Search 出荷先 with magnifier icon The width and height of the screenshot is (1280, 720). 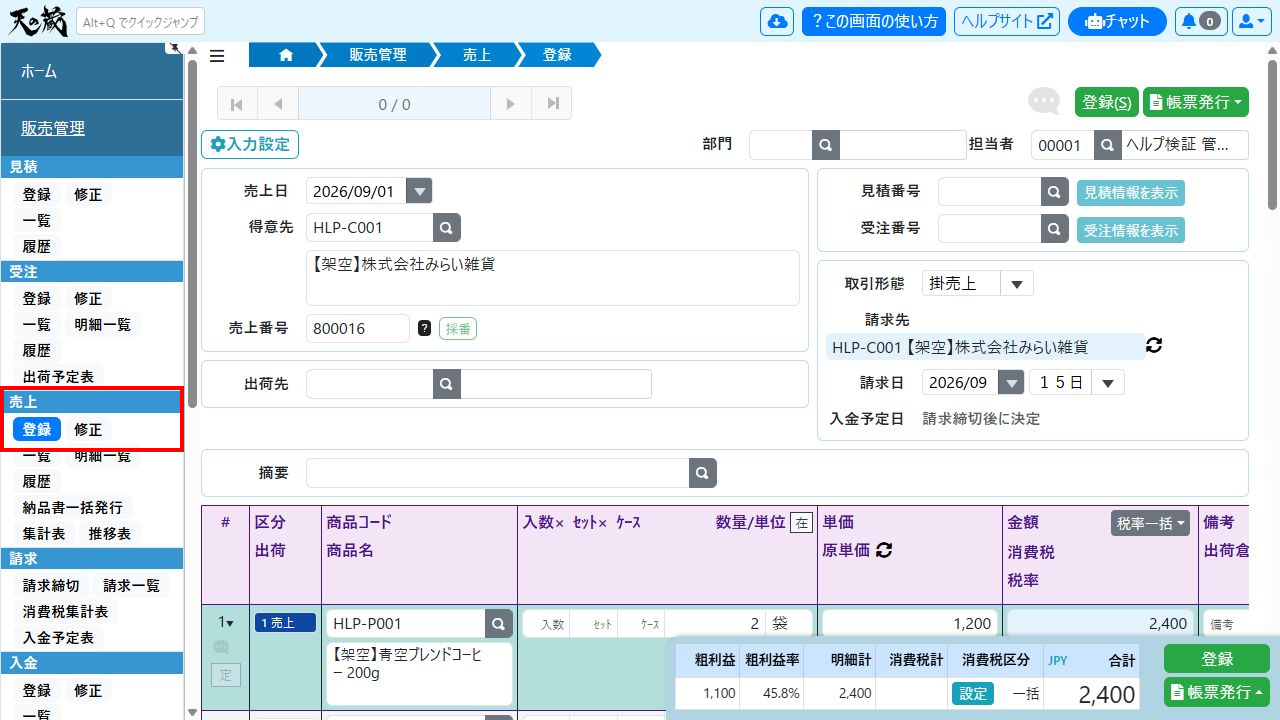447,384
